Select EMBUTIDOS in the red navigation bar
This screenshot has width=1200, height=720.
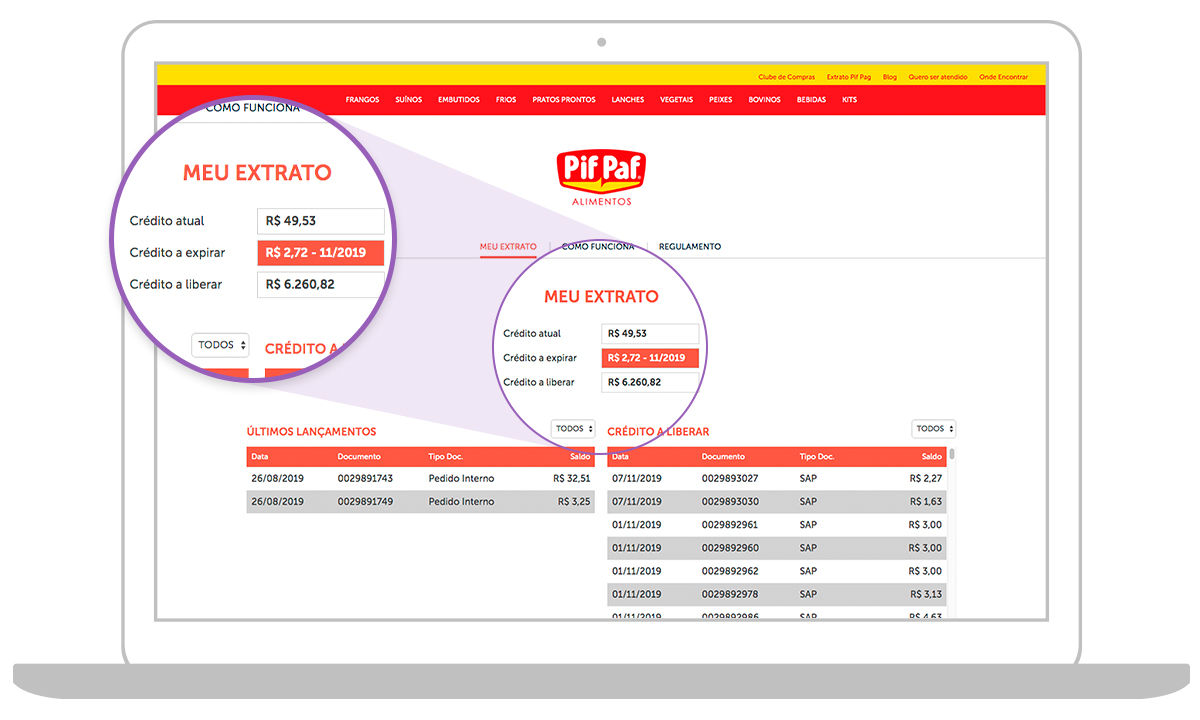coord(459,100)
